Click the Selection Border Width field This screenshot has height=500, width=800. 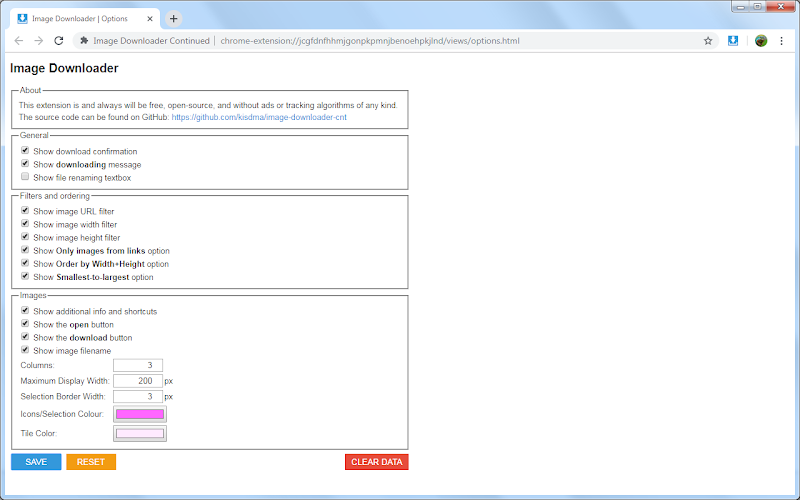coord(138,396)
